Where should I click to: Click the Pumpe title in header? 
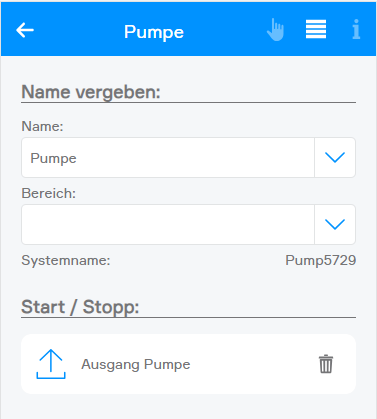click(x=154, y=32)
